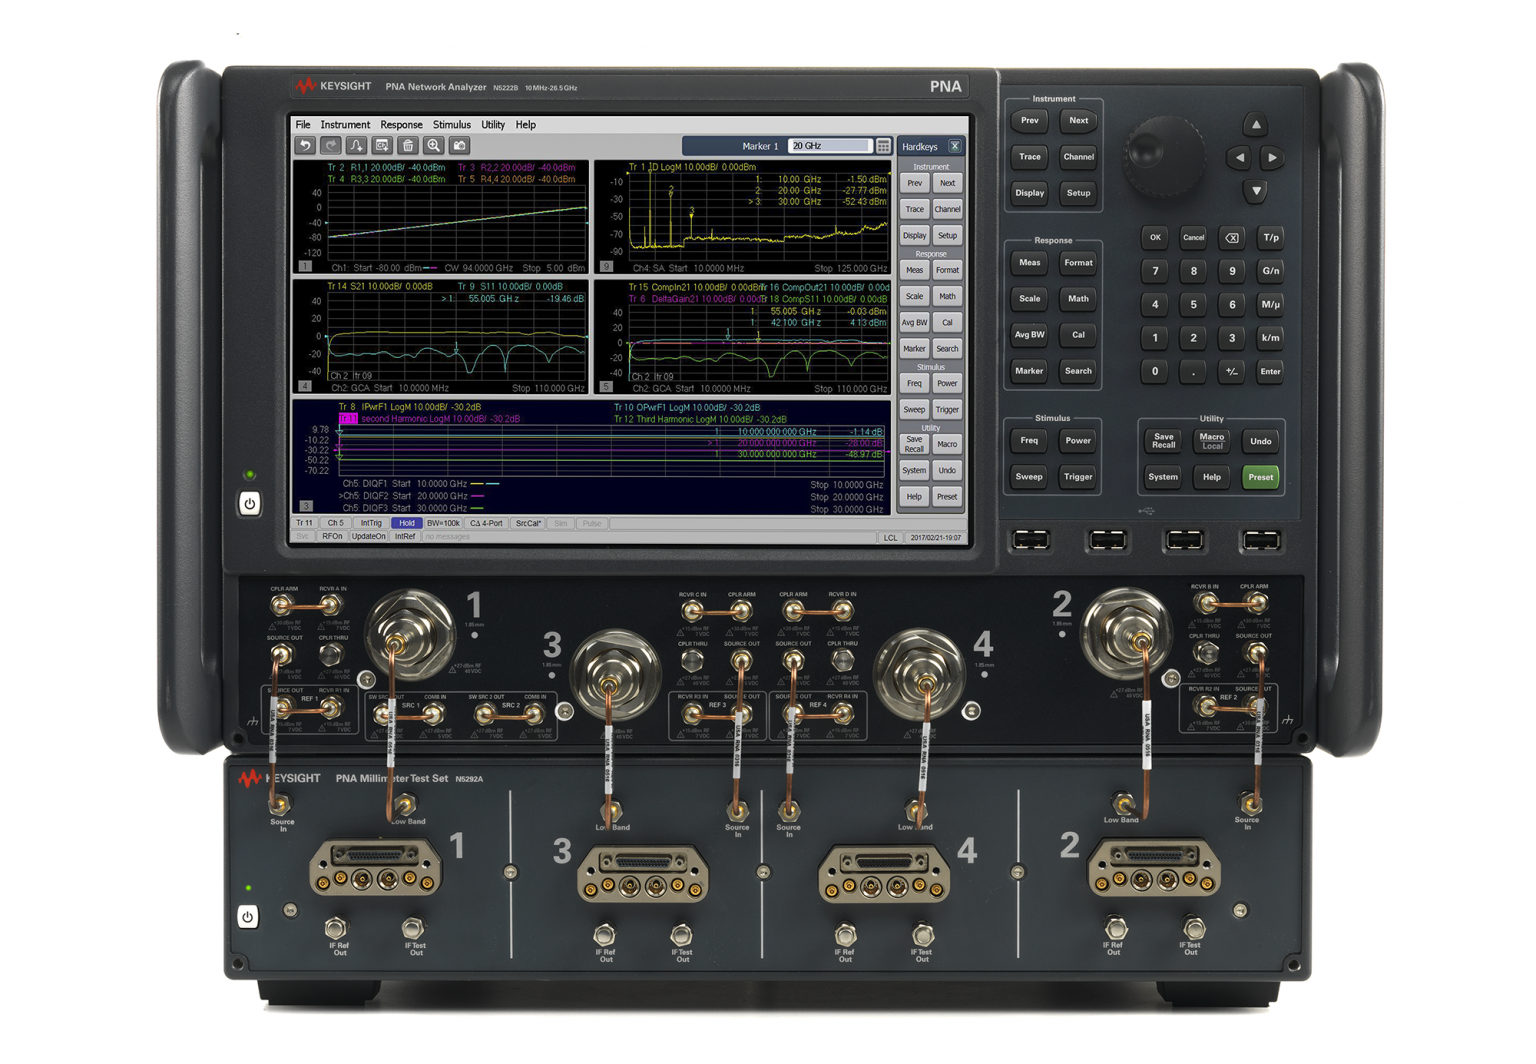
Task: Click the add channel toolbar icon
Action: tap(382, 146)
